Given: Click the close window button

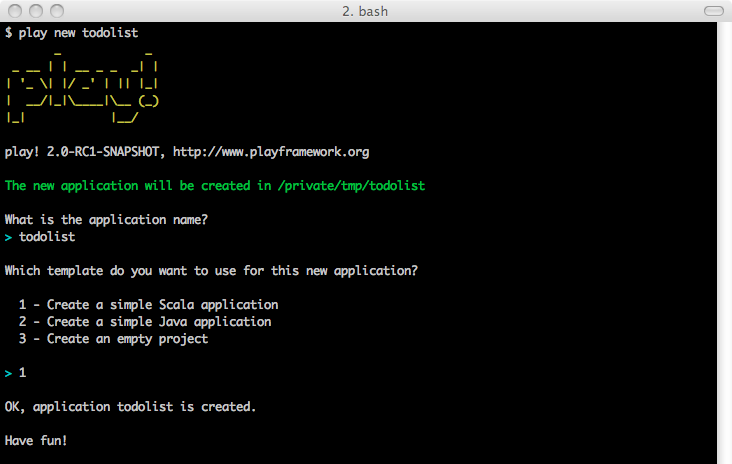Looking at the screenshot, I should (x=13, y=11).
